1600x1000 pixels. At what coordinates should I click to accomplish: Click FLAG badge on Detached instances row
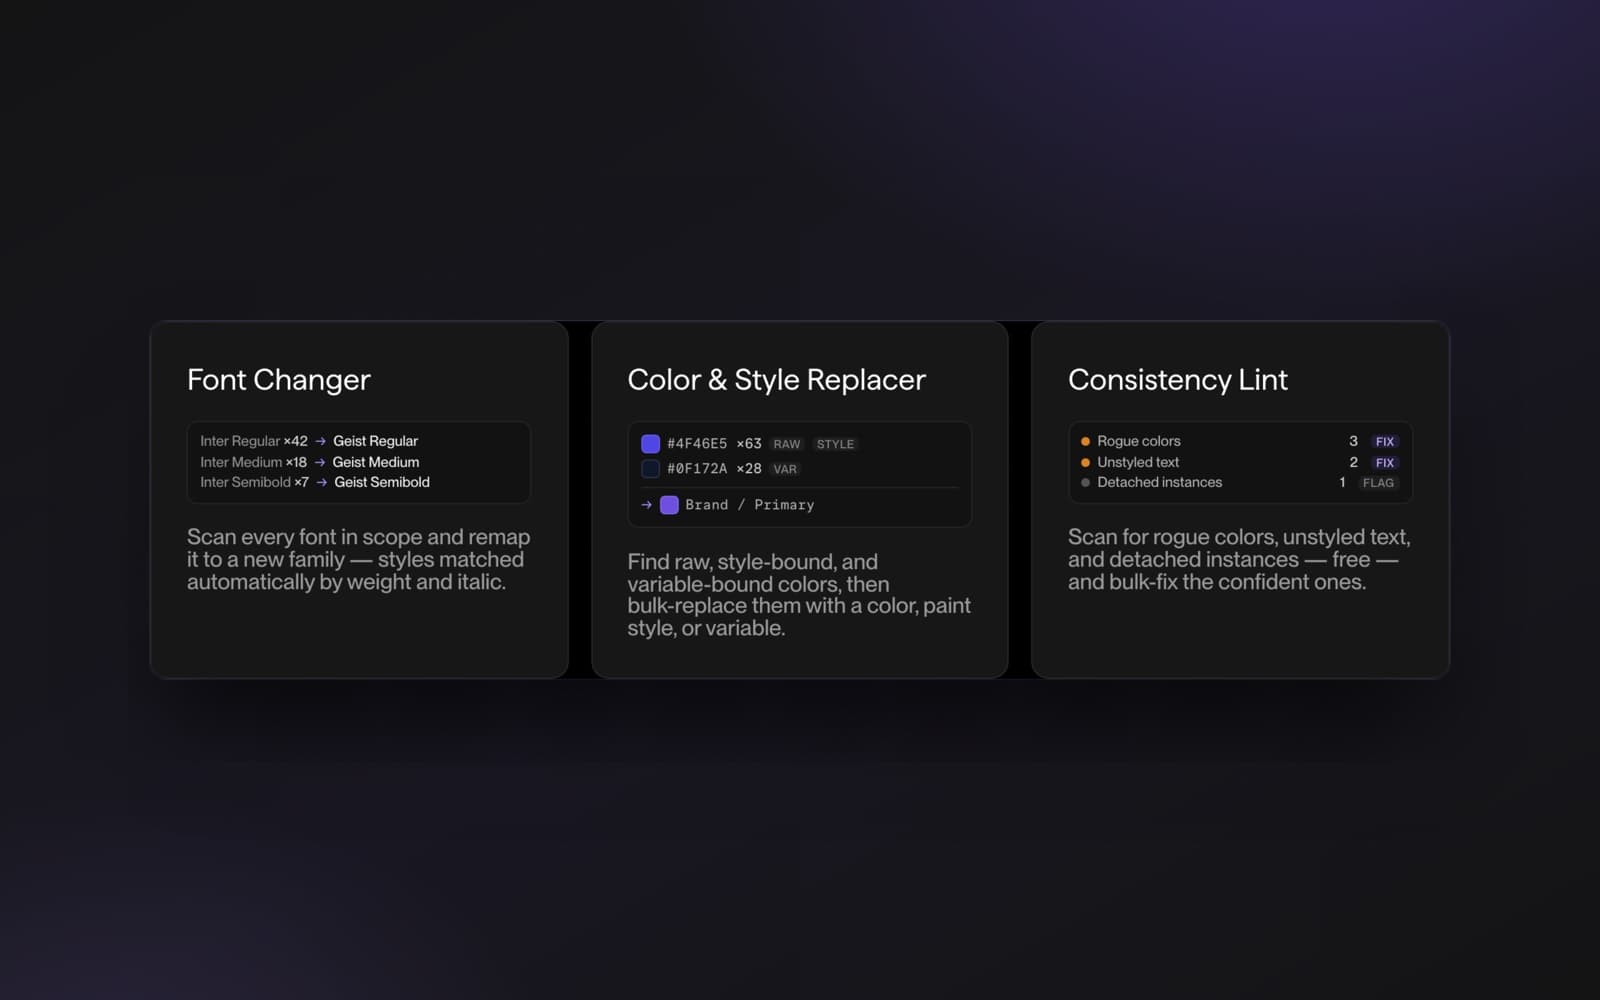click(1378, 483)
